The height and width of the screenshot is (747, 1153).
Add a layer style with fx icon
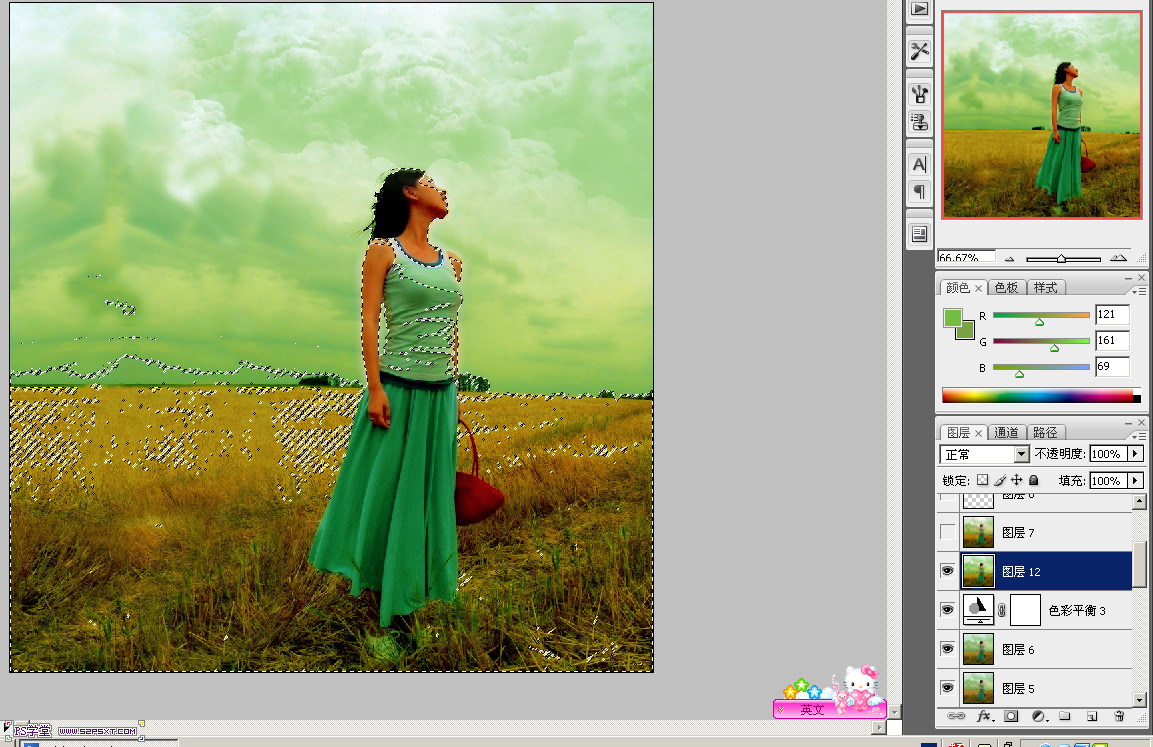click(x=985, y=716)
